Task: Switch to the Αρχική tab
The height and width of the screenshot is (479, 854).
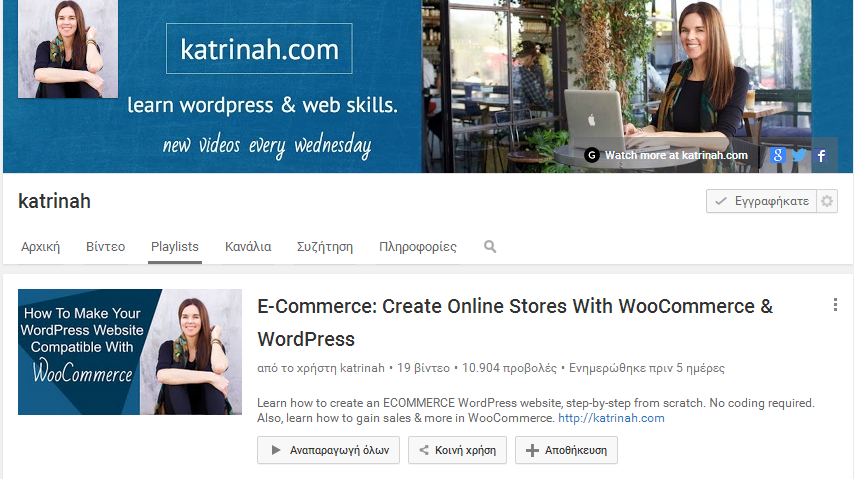Action: 41,246
